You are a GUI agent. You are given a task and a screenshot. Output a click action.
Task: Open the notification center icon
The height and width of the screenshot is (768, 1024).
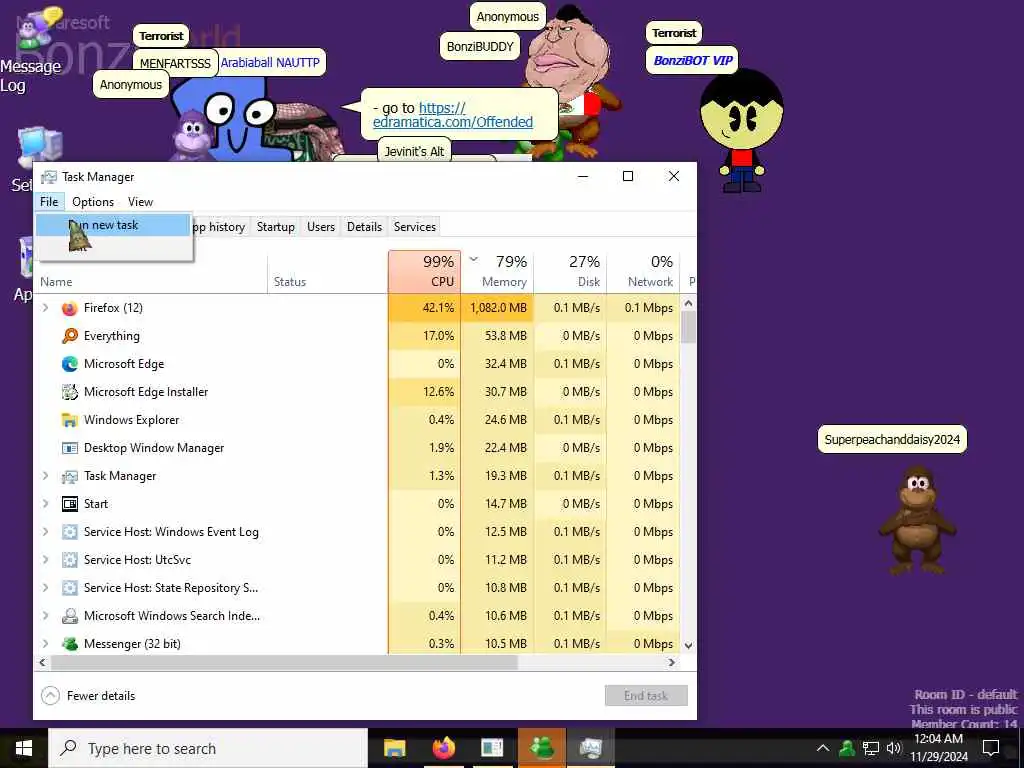pos(991,748)
